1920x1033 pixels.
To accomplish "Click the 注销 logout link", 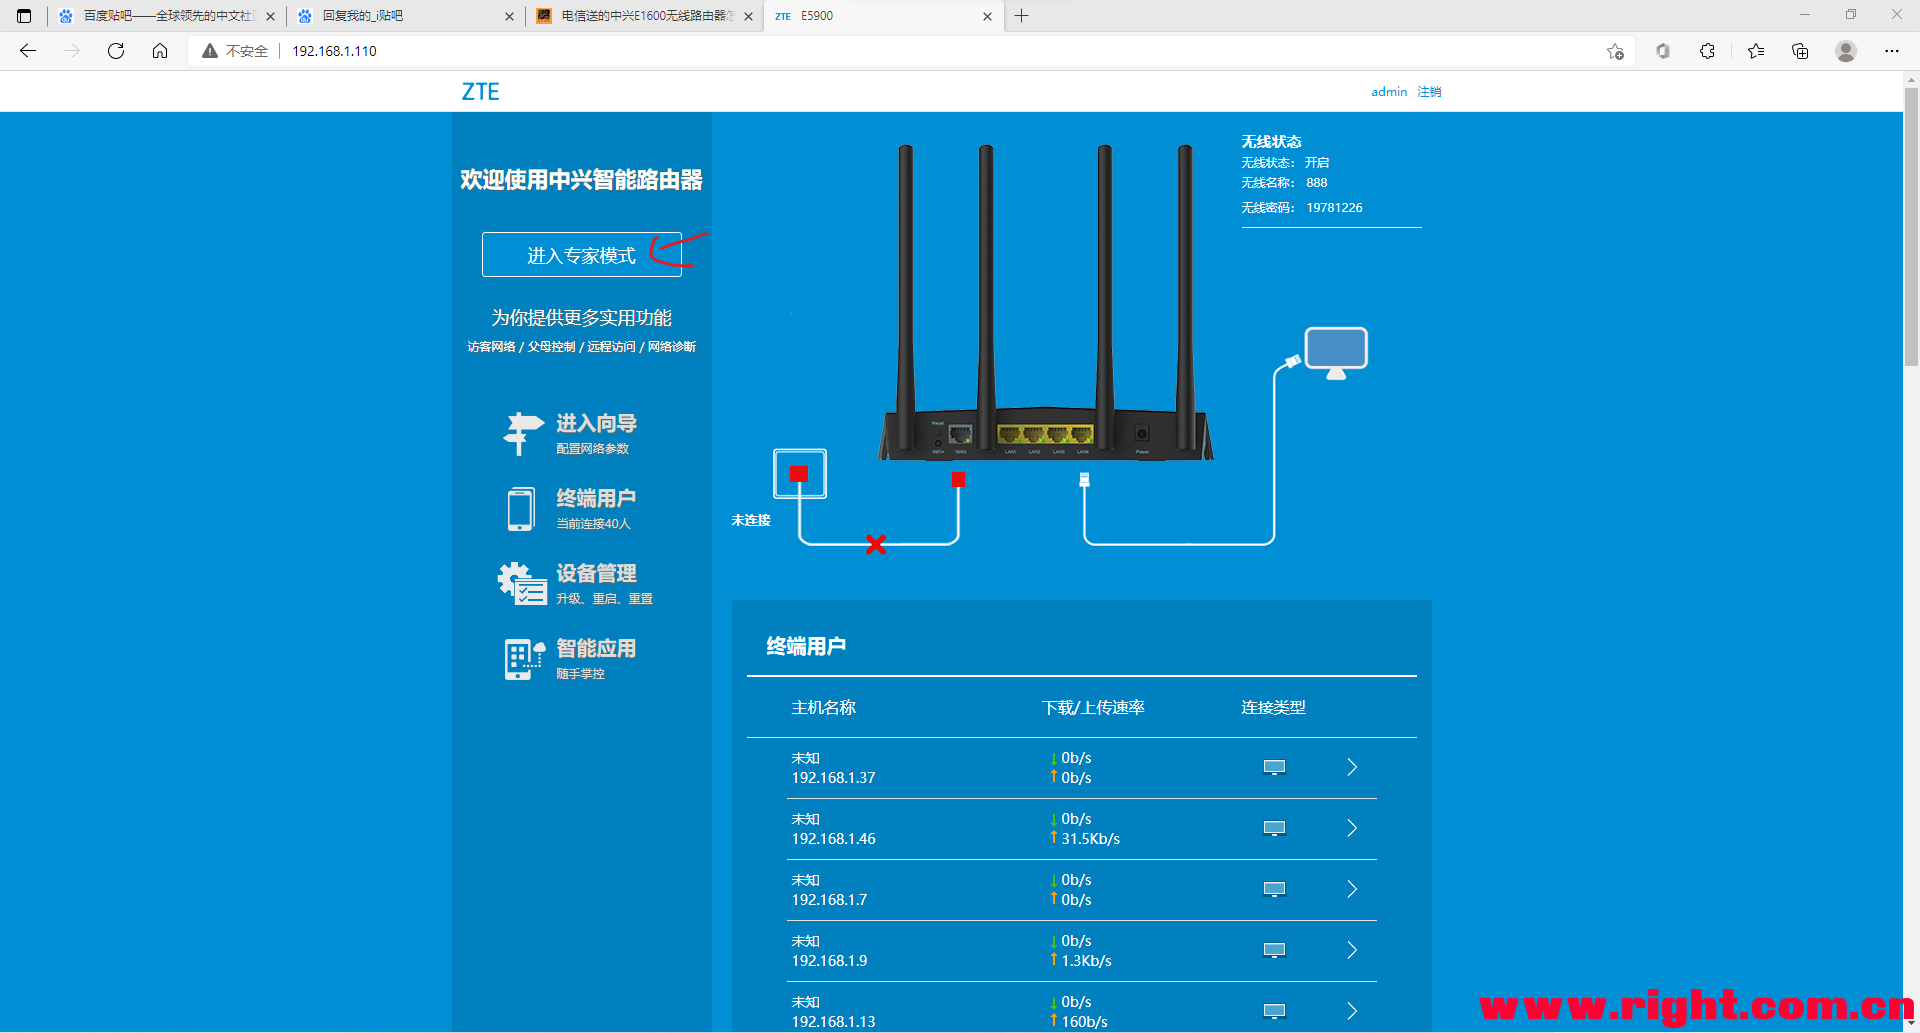I will pos(1429,92).
